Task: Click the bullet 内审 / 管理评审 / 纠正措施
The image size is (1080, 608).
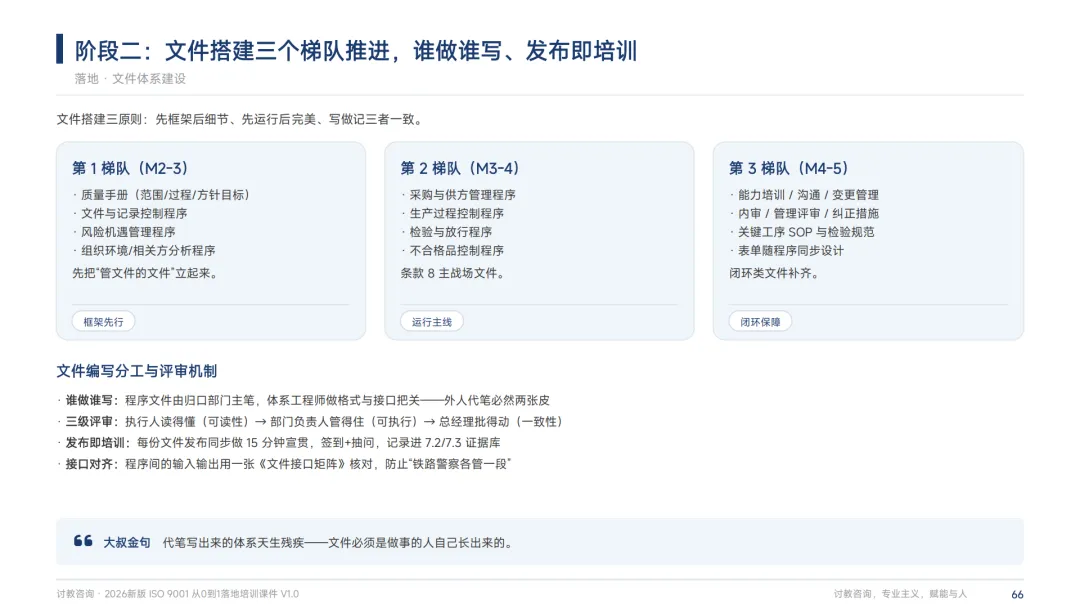Action: pos(804,213)
